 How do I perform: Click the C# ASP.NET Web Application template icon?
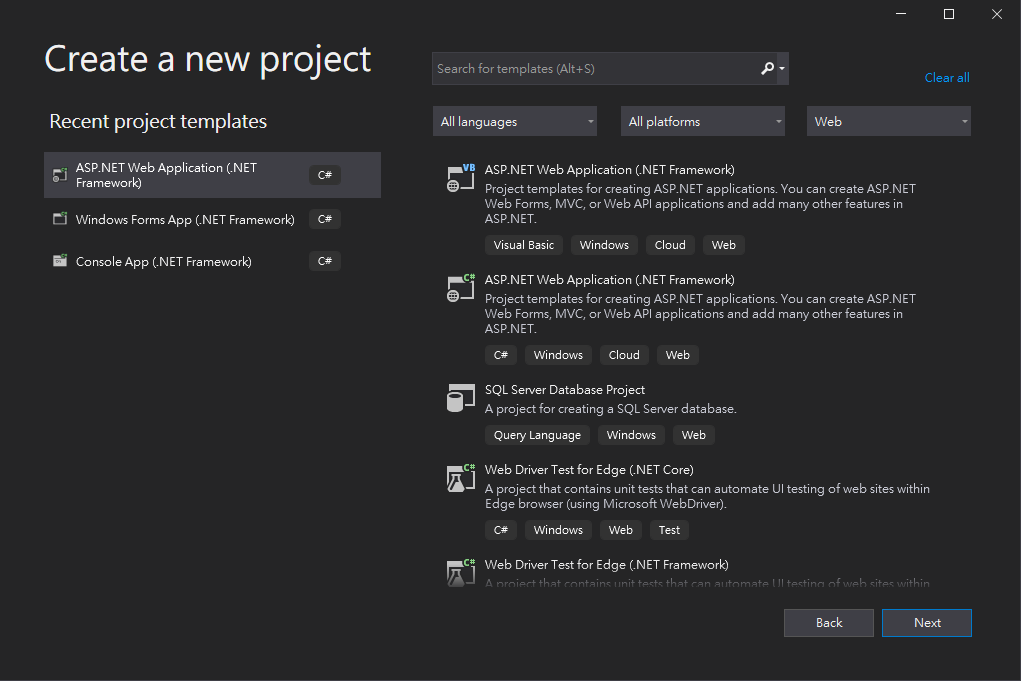(460, 288)
